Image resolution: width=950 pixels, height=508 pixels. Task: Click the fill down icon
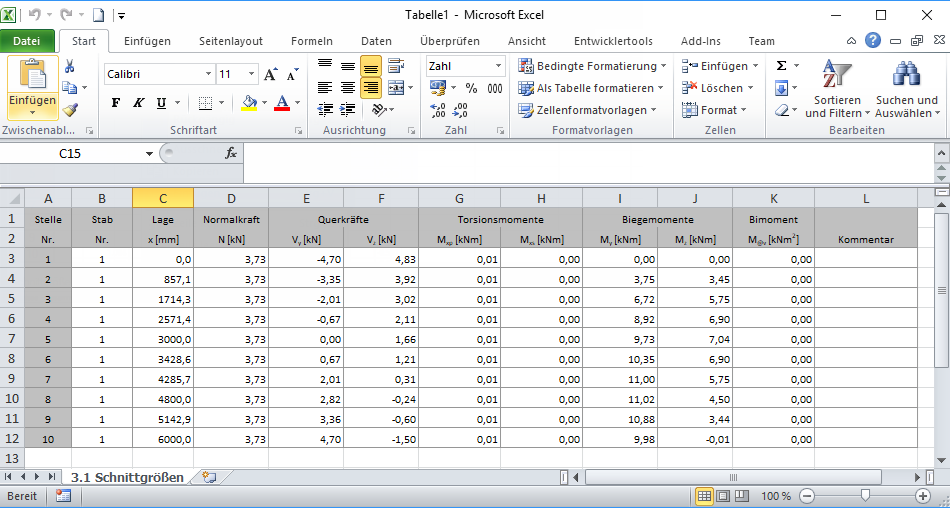coord(782,89)
